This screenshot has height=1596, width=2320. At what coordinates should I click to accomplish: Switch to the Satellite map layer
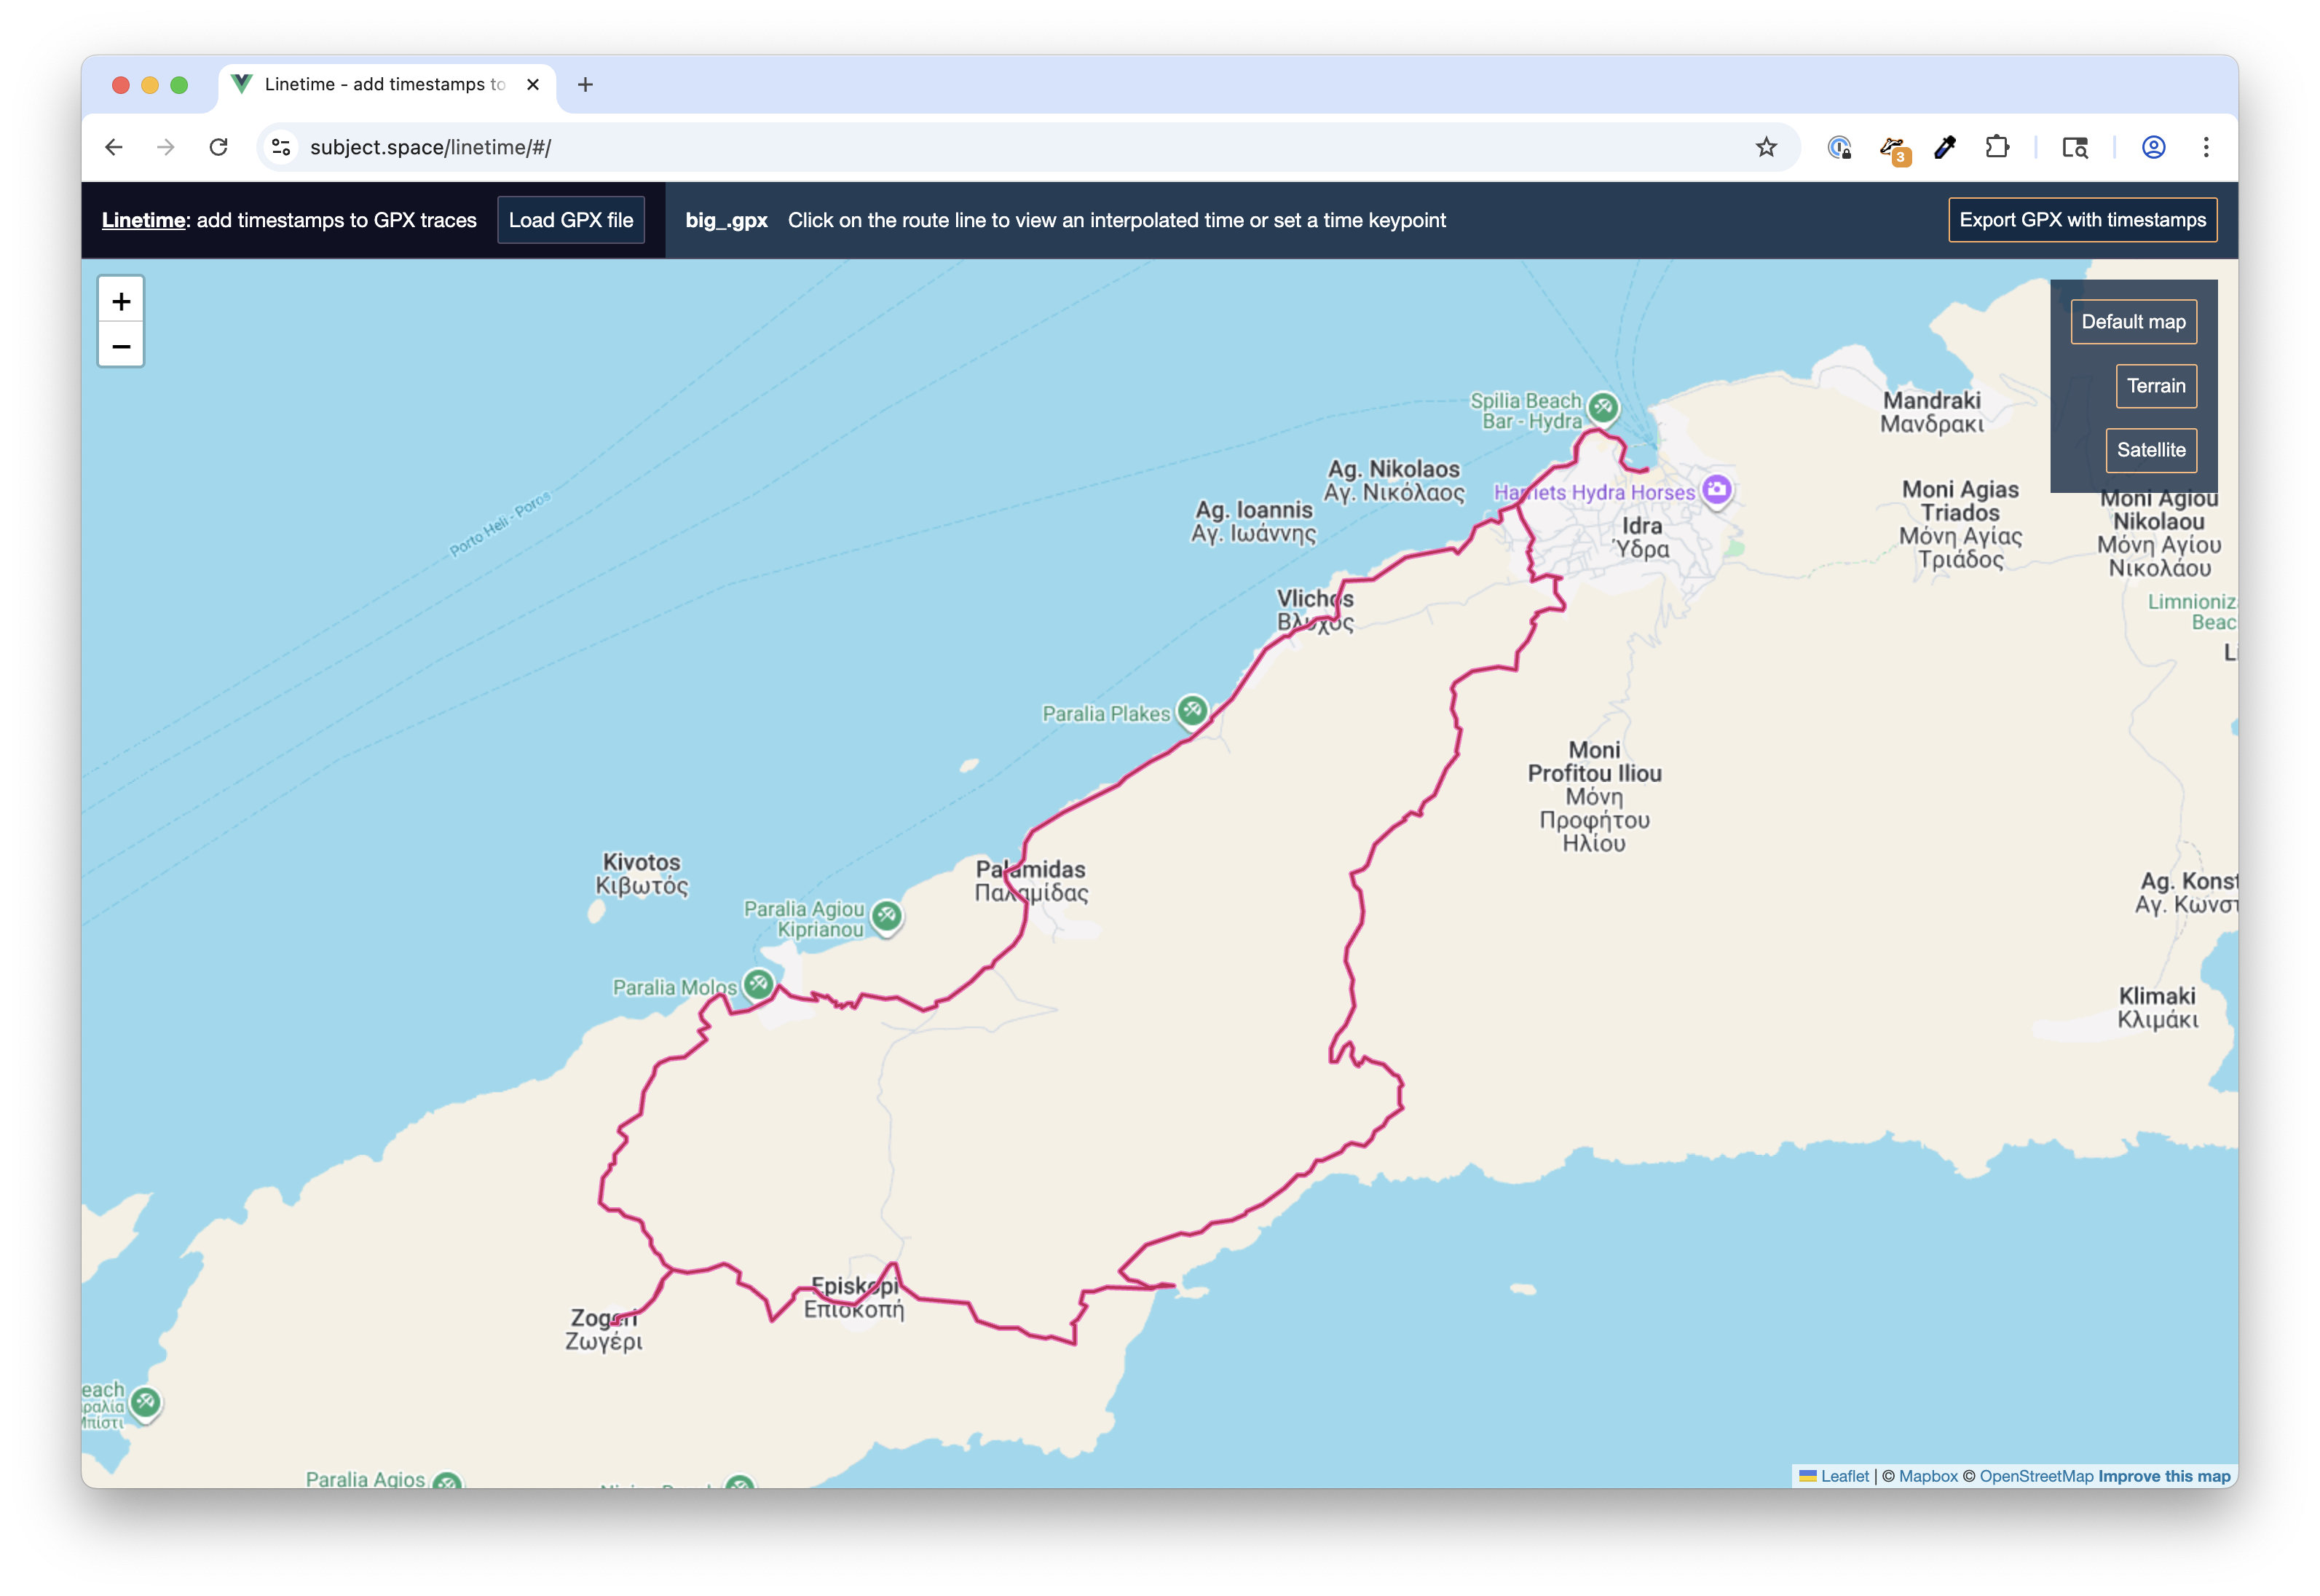click(2150, 450)
